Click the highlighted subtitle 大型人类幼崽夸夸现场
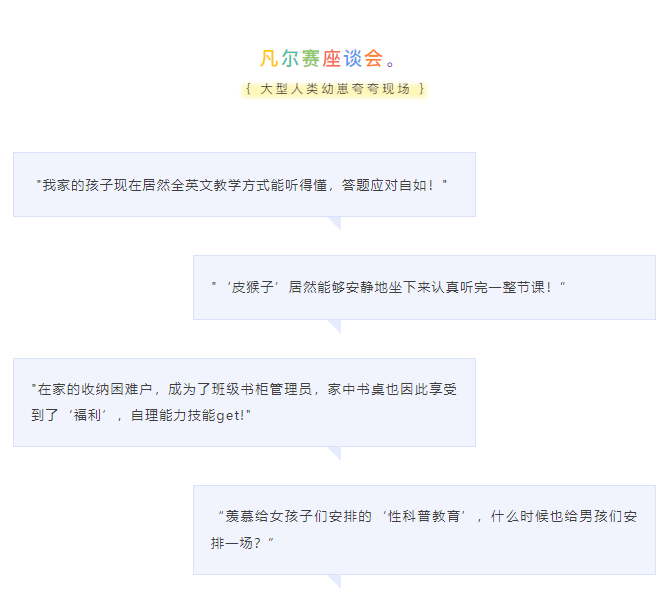The height and width of the screenshot is (596, 666). 335,89
